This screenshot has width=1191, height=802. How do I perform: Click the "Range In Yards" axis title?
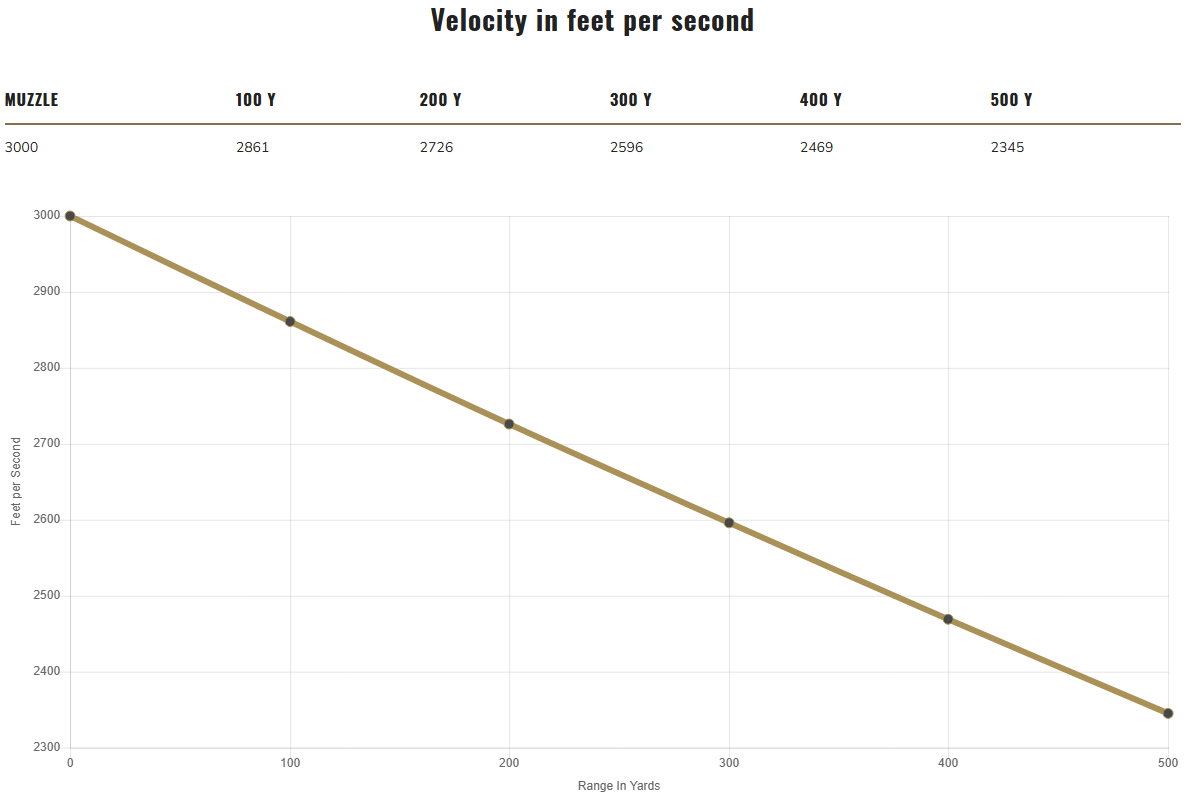[x=619, y=786]
